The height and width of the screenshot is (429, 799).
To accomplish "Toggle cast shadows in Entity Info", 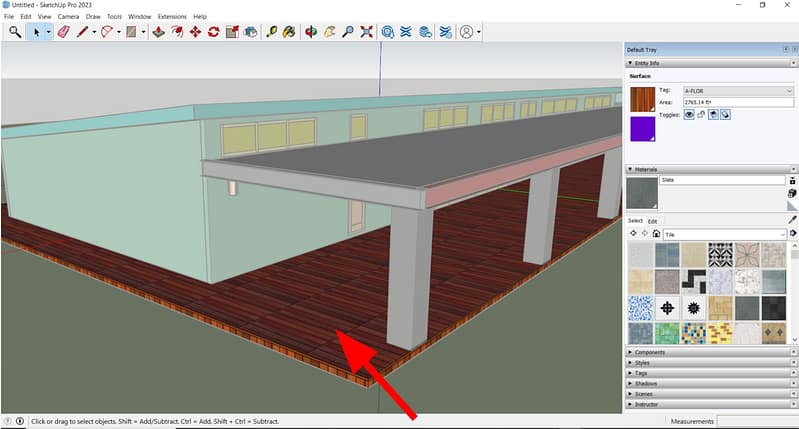I will (713, 115).
